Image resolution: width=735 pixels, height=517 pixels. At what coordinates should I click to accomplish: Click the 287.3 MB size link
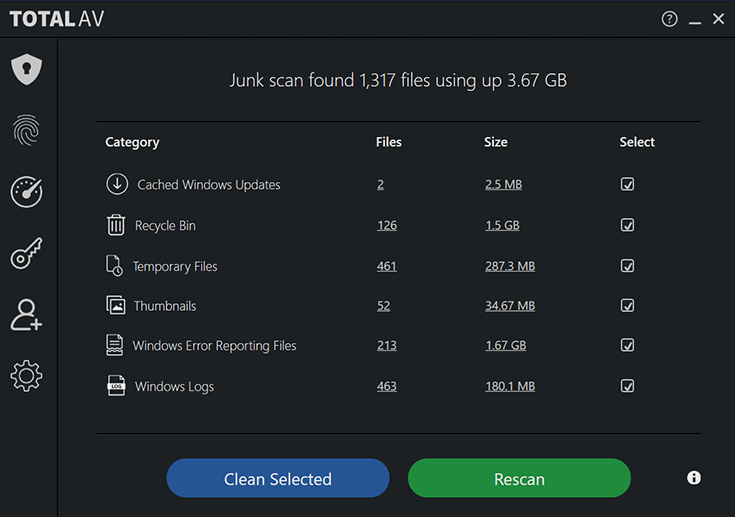tap(510, 266)
